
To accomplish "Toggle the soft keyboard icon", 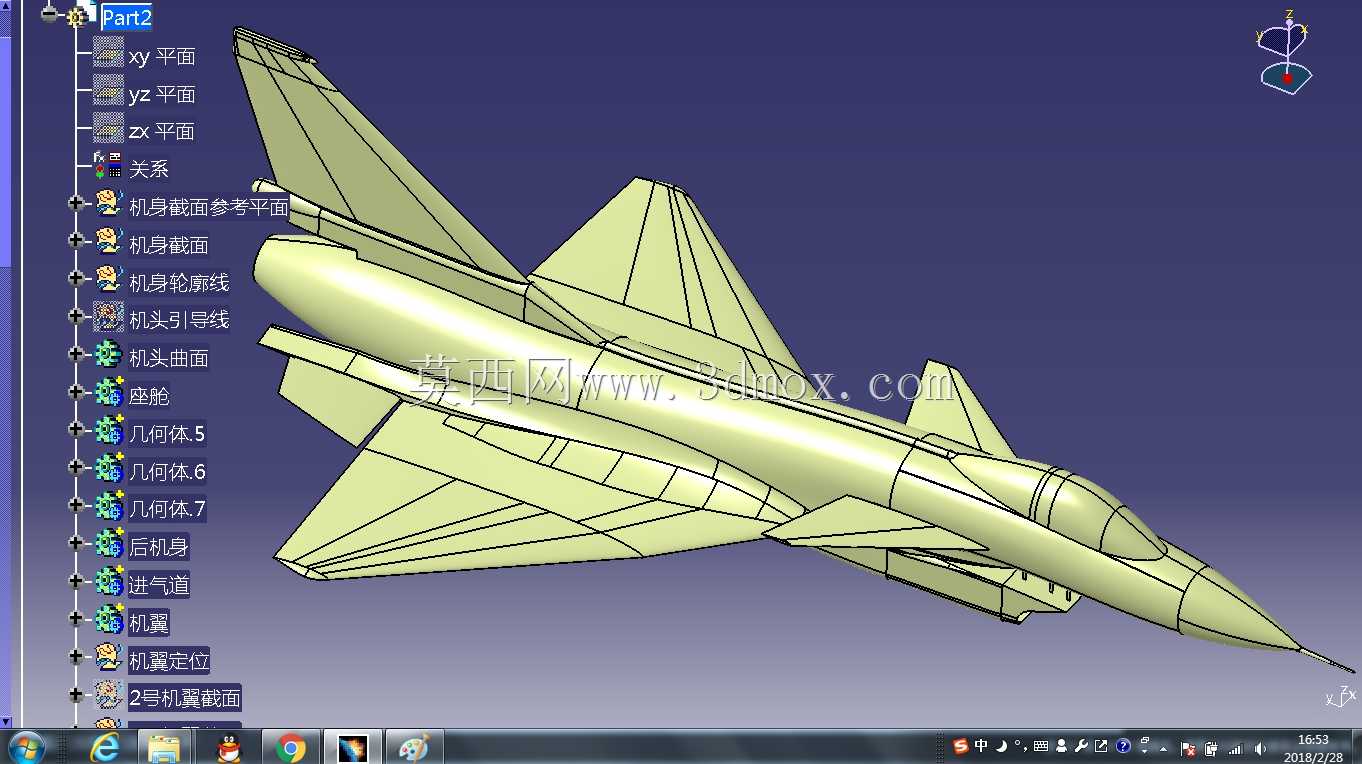I will [1041, 746].
